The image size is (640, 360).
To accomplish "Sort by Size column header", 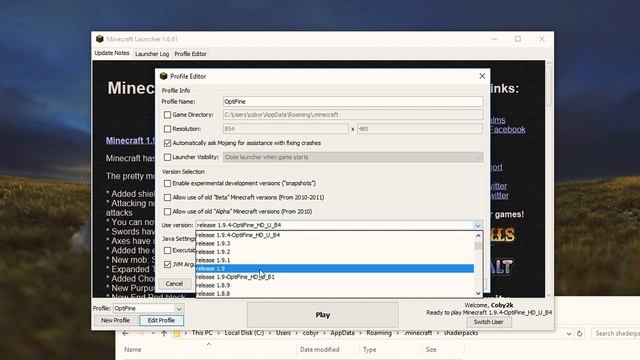I will (x=431, y=350).
